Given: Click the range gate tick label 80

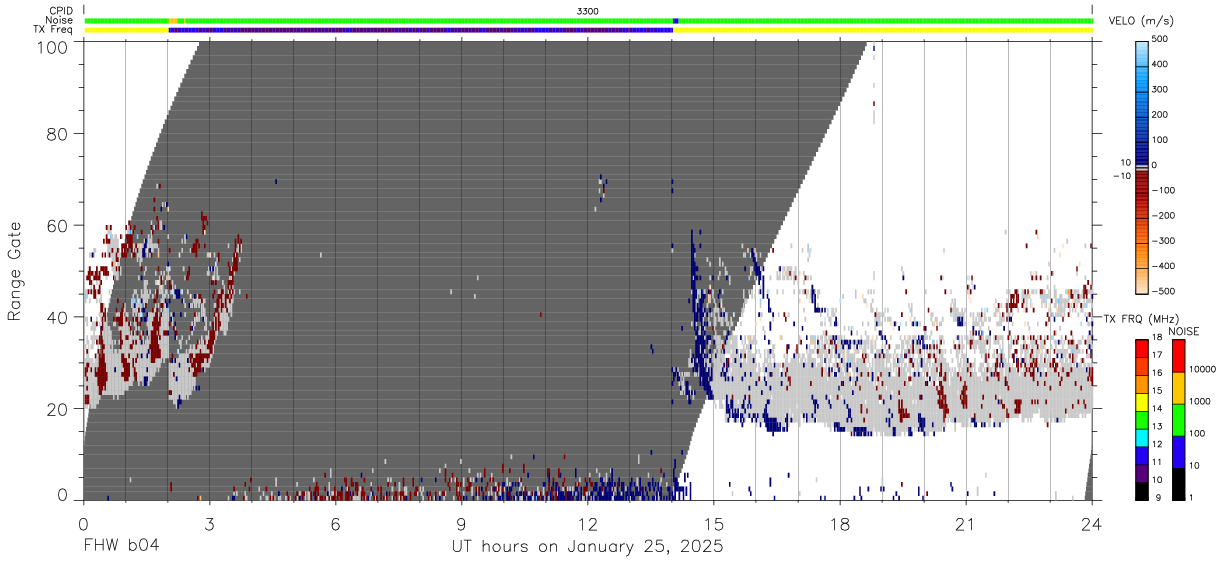Looking at the screenshot, I should tap(58, 134).
